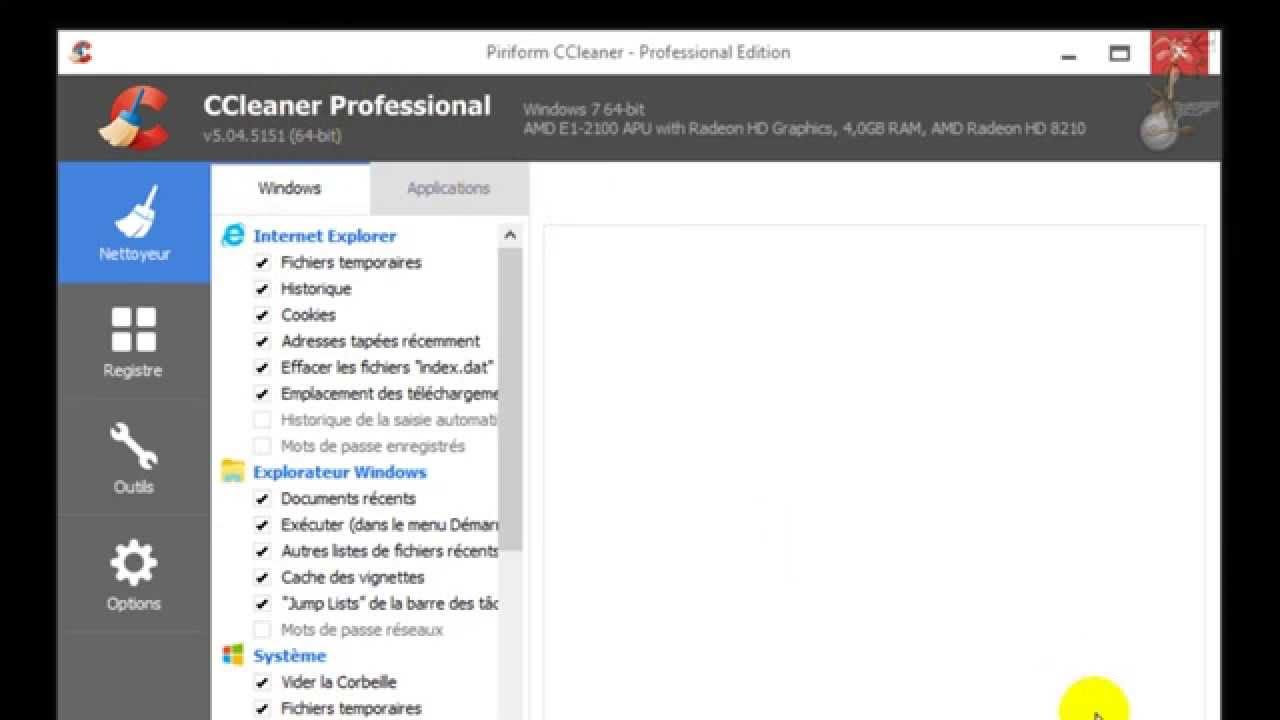Viewport: 1280px width, 720px height.
Task: Select the Explorateur Windows section heading
Action: pos(340,472)
